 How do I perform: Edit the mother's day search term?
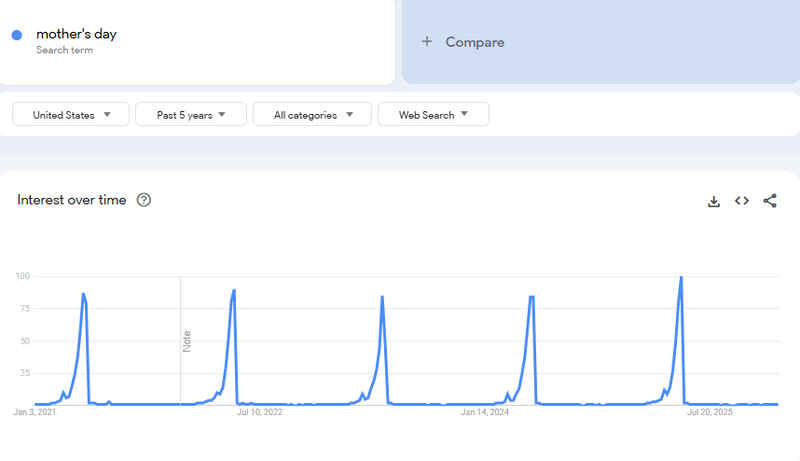pos(77,34)
